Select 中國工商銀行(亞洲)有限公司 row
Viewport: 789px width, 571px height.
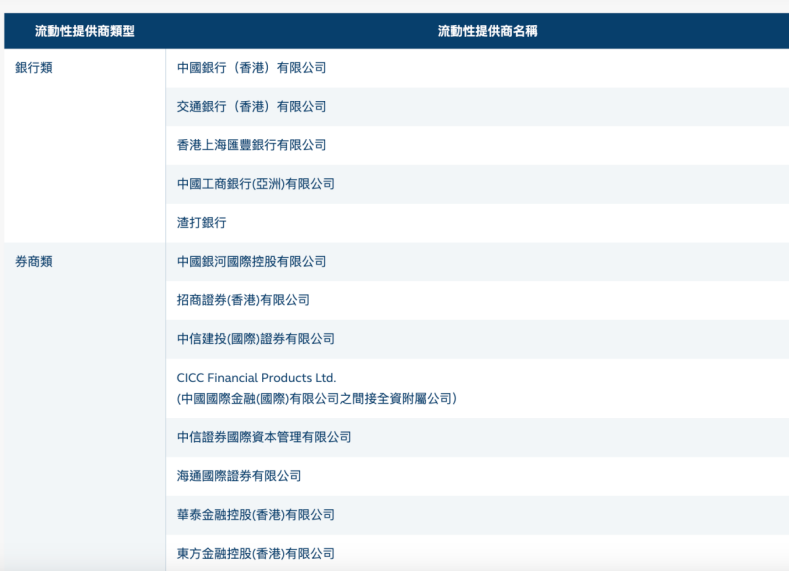point(477,184)
